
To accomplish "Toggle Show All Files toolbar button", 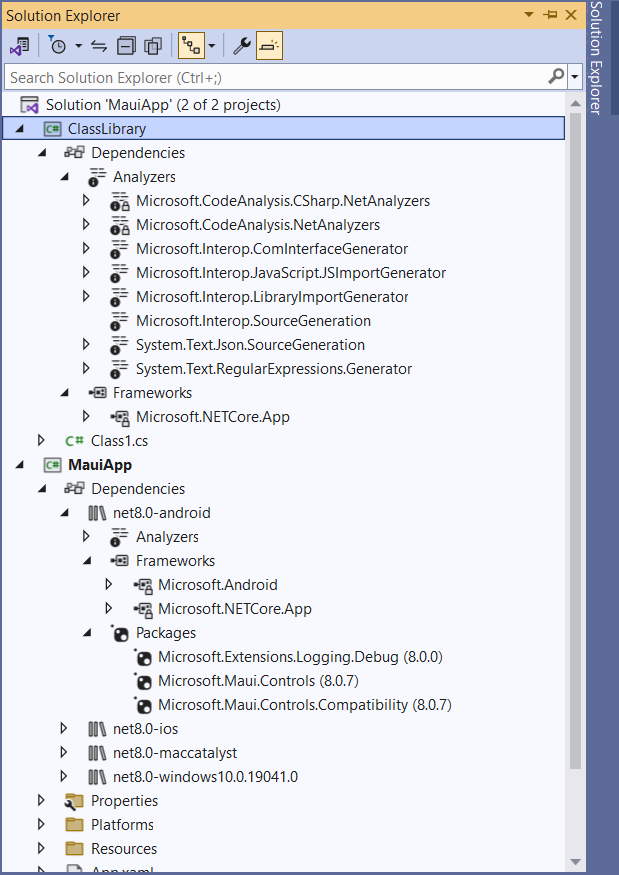I will pyautogui.click(x=152, y=46).
